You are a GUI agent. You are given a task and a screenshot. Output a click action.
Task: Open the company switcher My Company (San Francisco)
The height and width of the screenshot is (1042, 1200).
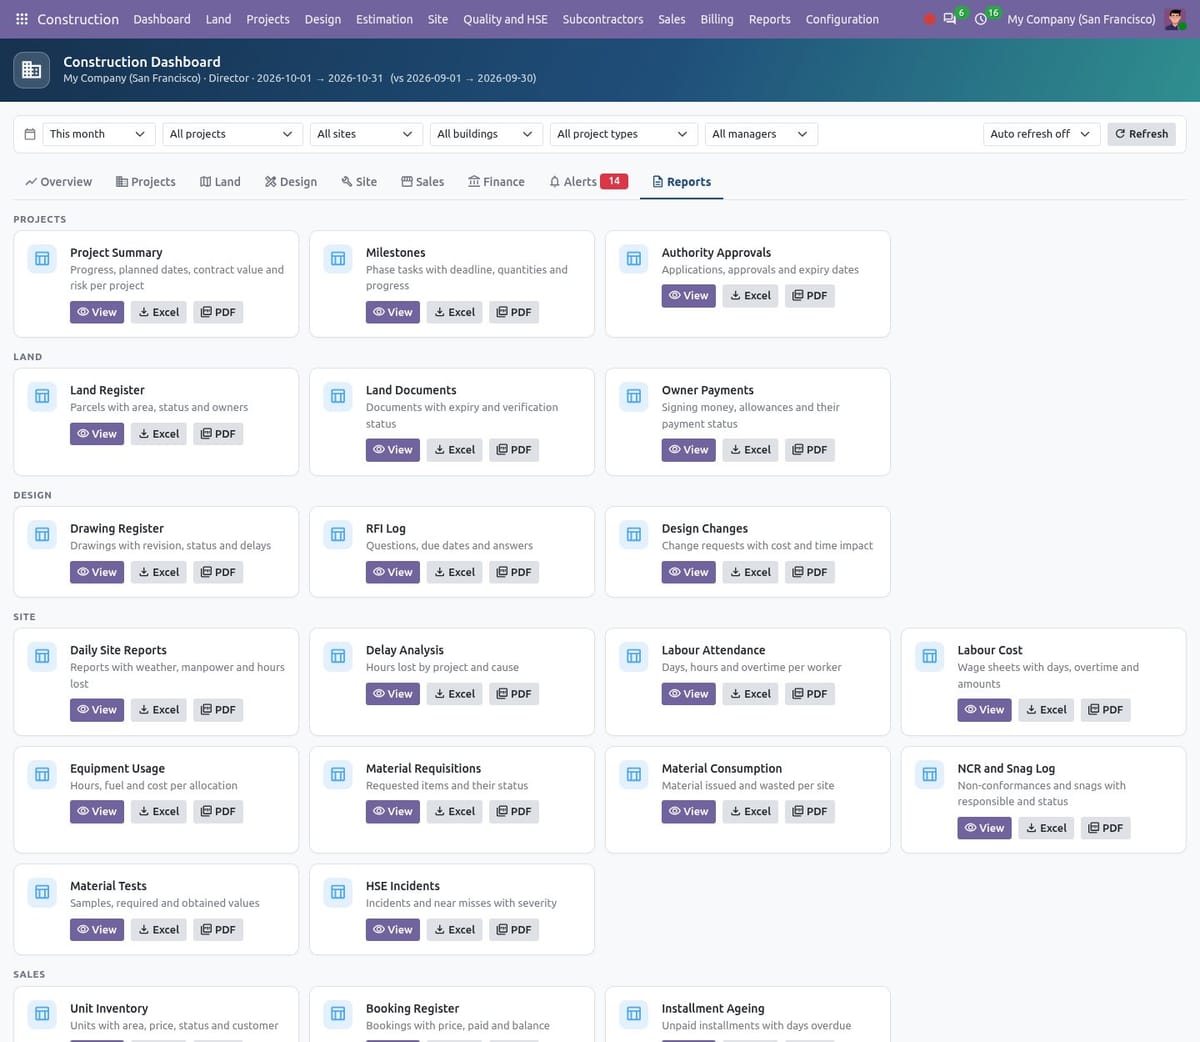click(x=1081, y=19)
